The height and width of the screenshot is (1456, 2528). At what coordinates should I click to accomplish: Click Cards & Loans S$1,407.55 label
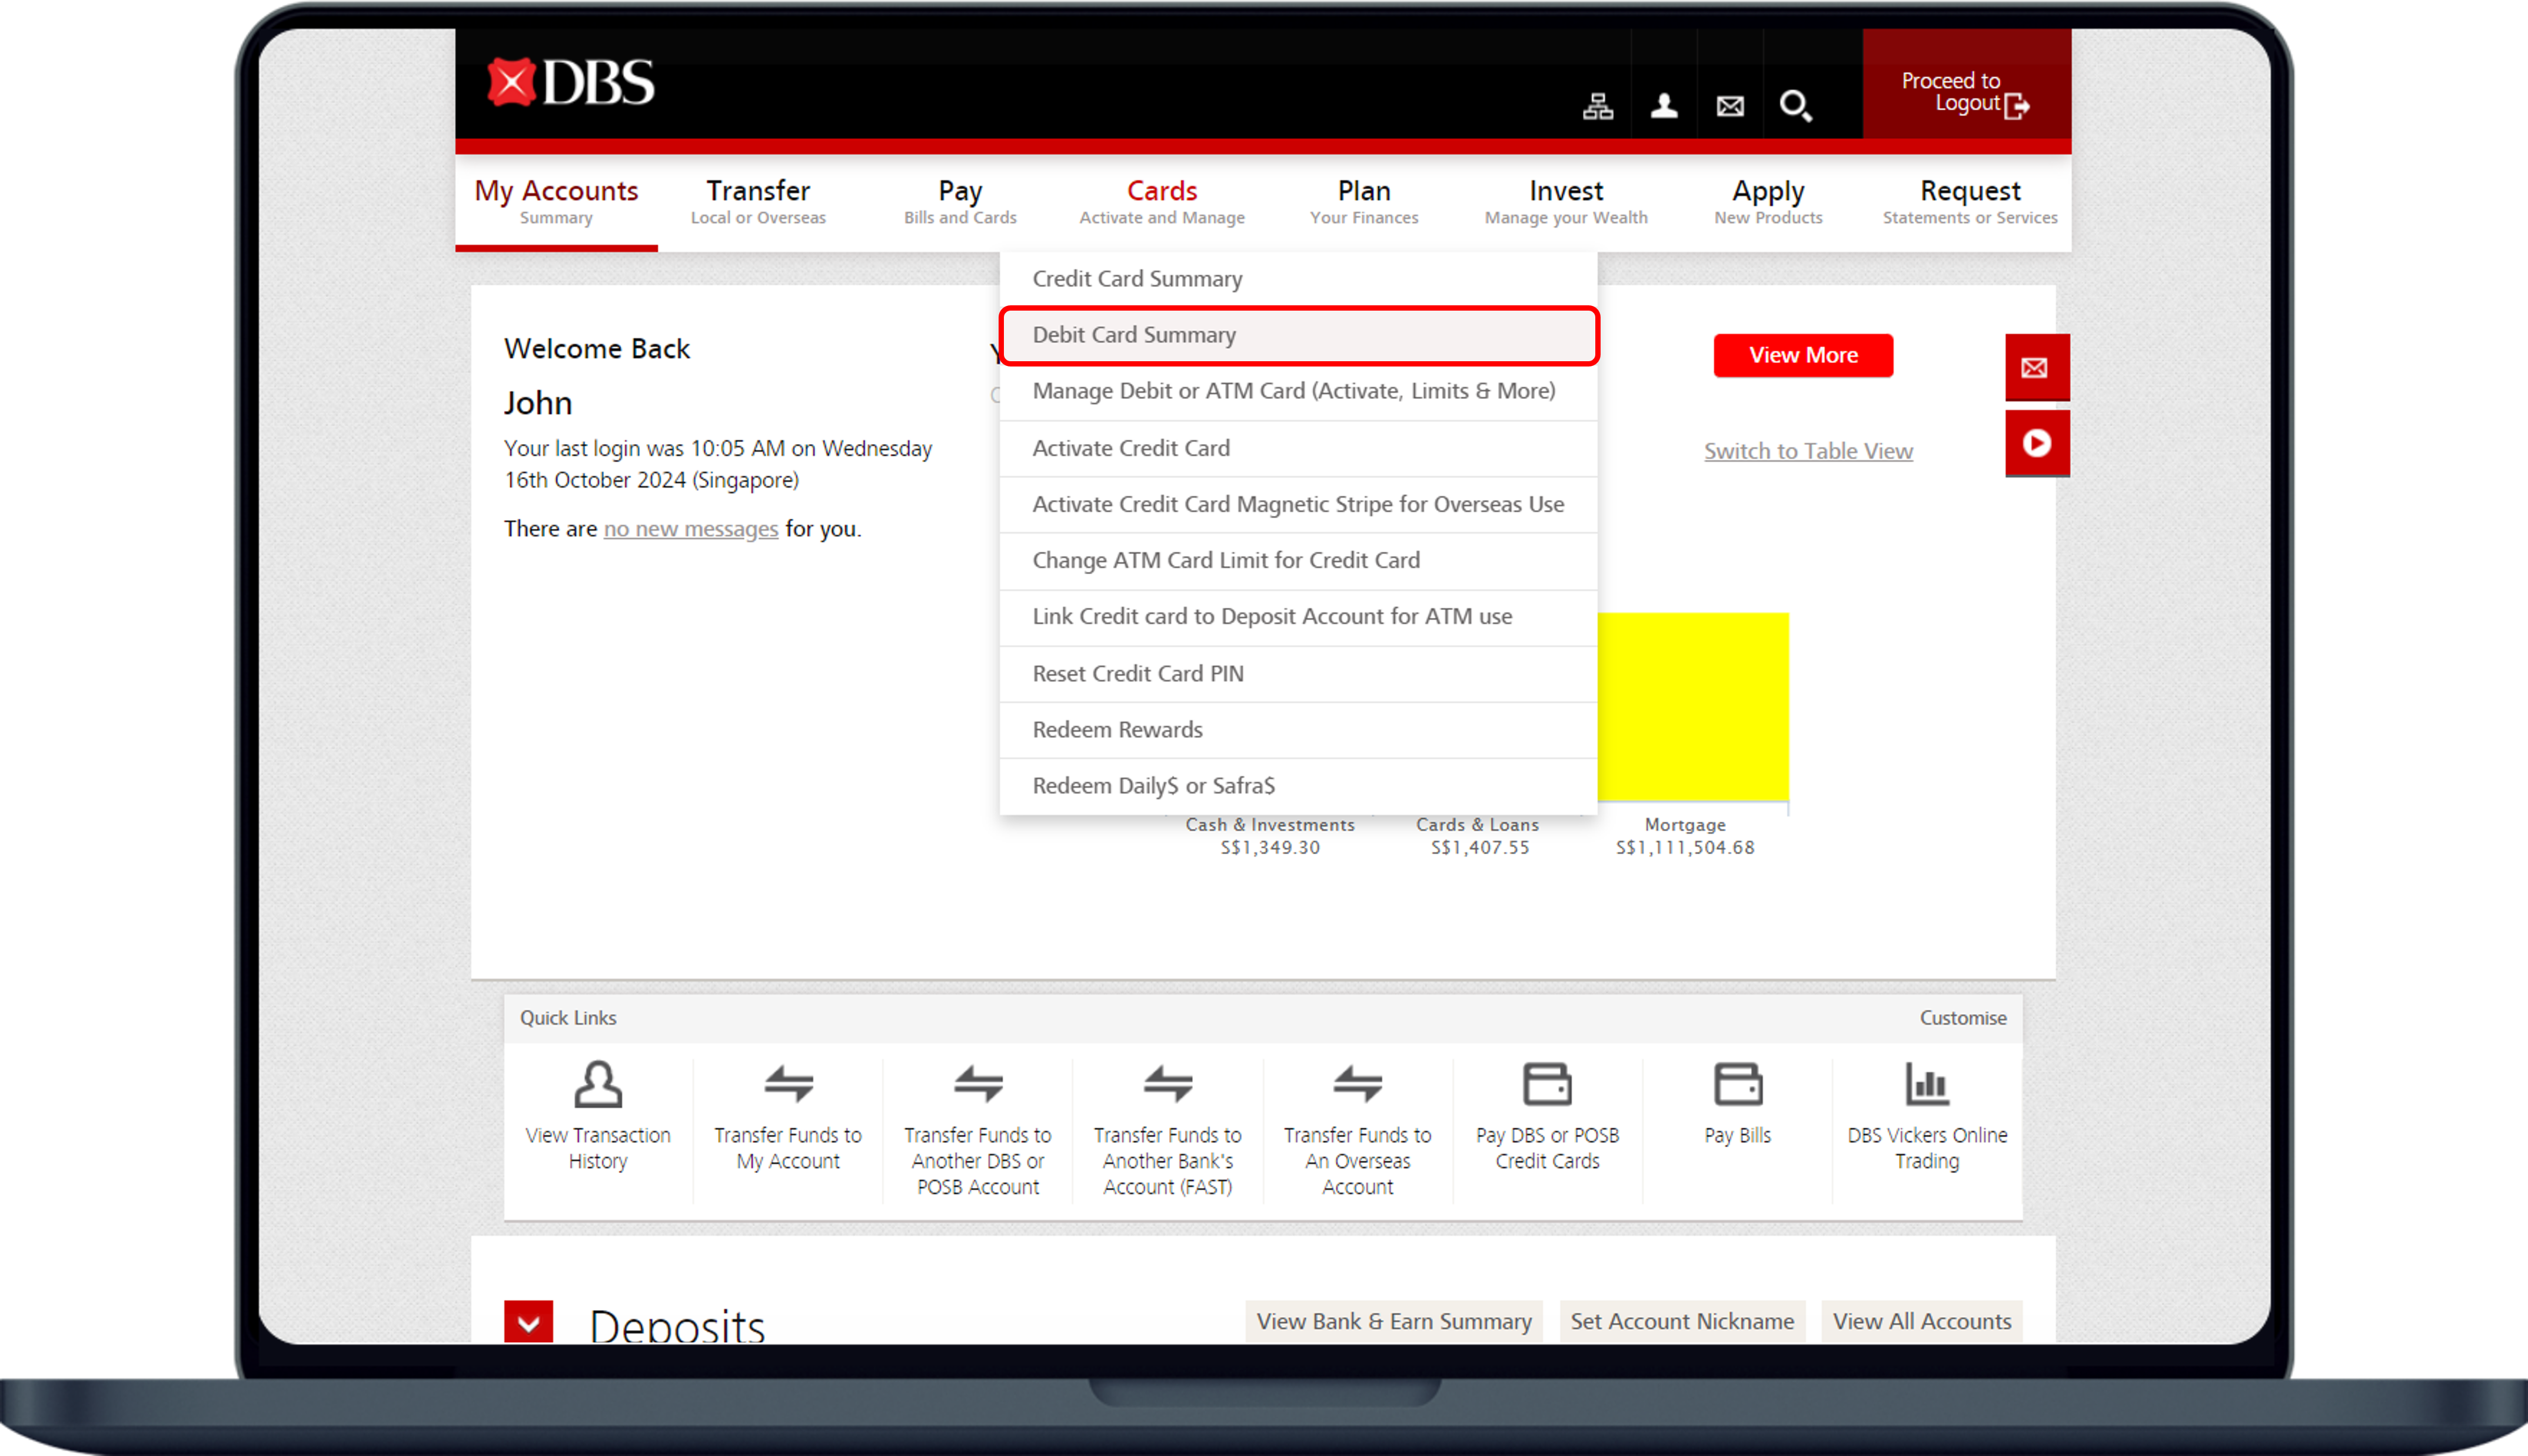coord(1478,836)
